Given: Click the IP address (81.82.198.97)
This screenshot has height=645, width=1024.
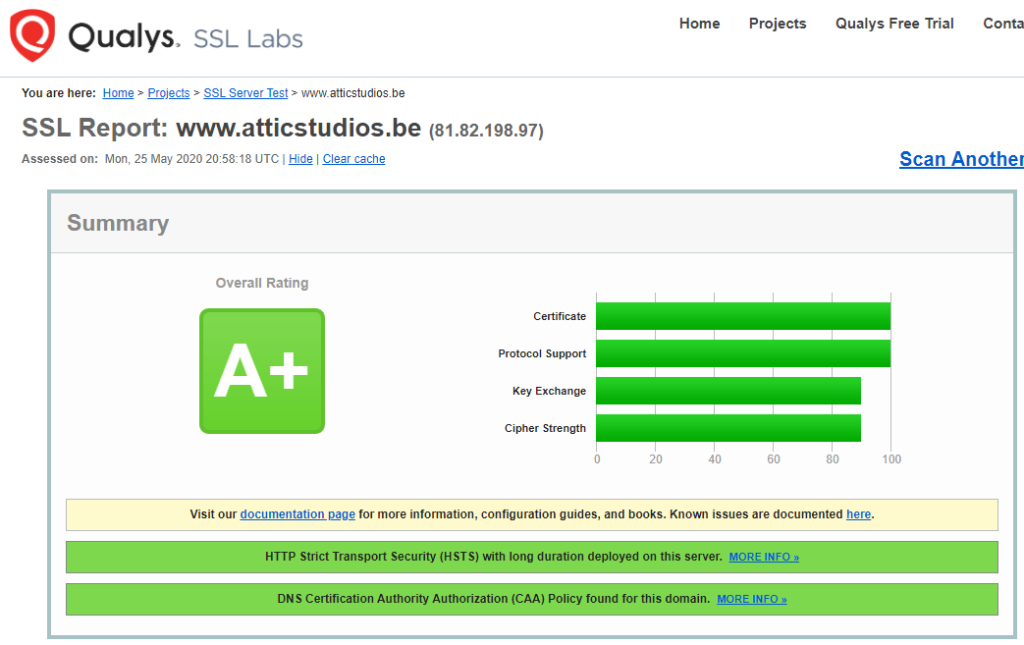Looking at the screenshot, I should (x=486, y=131).
